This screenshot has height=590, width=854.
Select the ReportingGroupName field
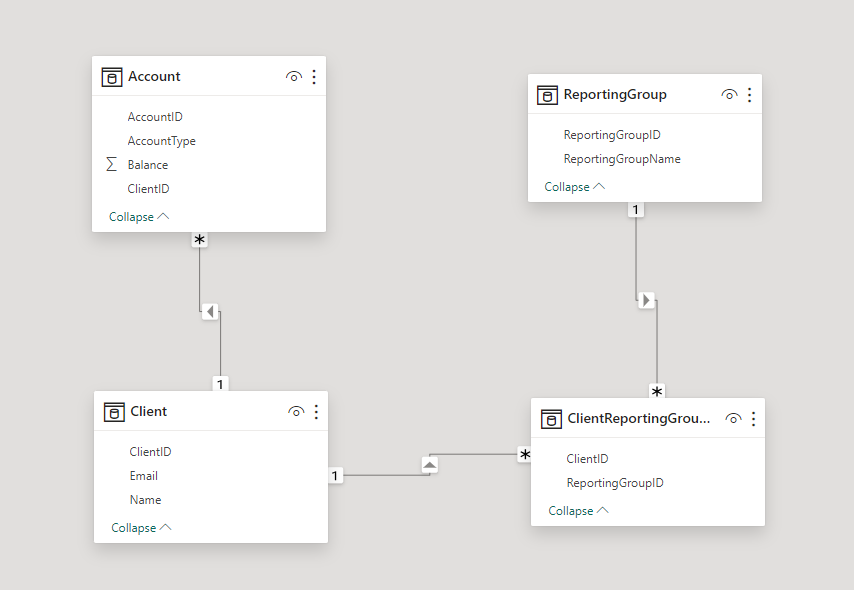tap(622, 159)
